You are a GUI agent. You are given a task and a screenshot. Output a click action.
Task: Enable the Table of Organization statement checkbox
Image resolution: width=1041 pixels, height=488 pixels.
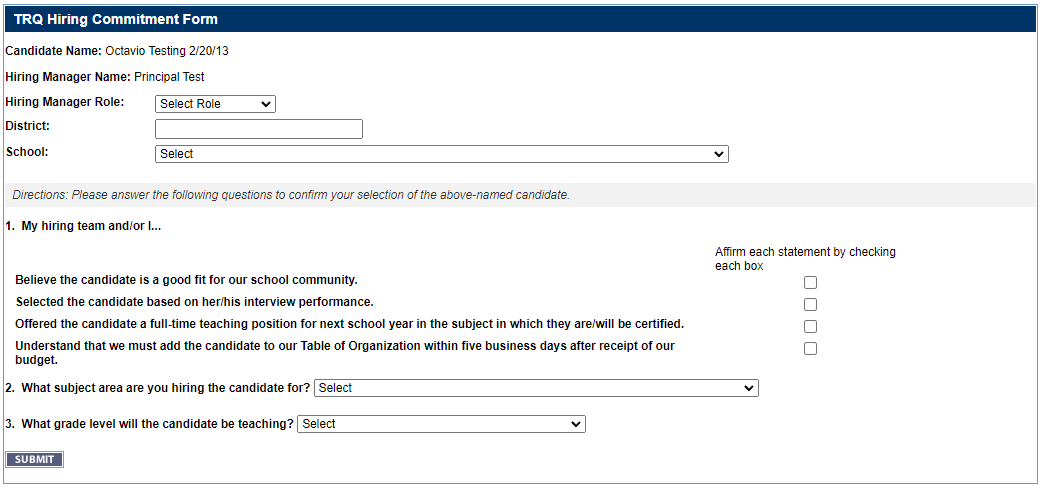[810, 349]
